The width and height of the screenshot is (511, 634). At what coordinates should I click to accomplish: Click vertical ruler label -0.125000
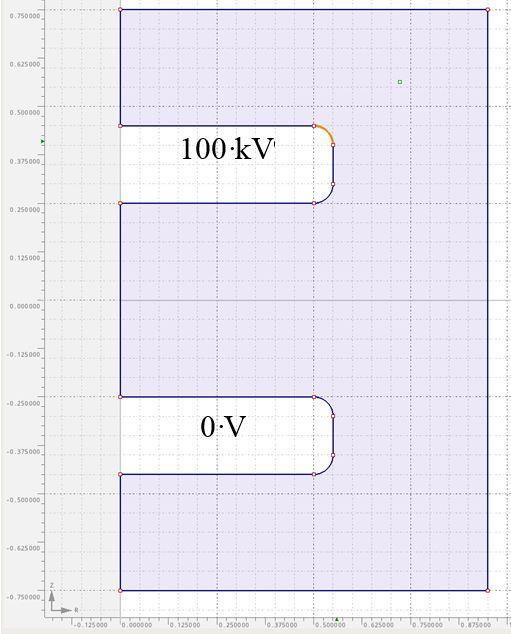click(23, 355)
